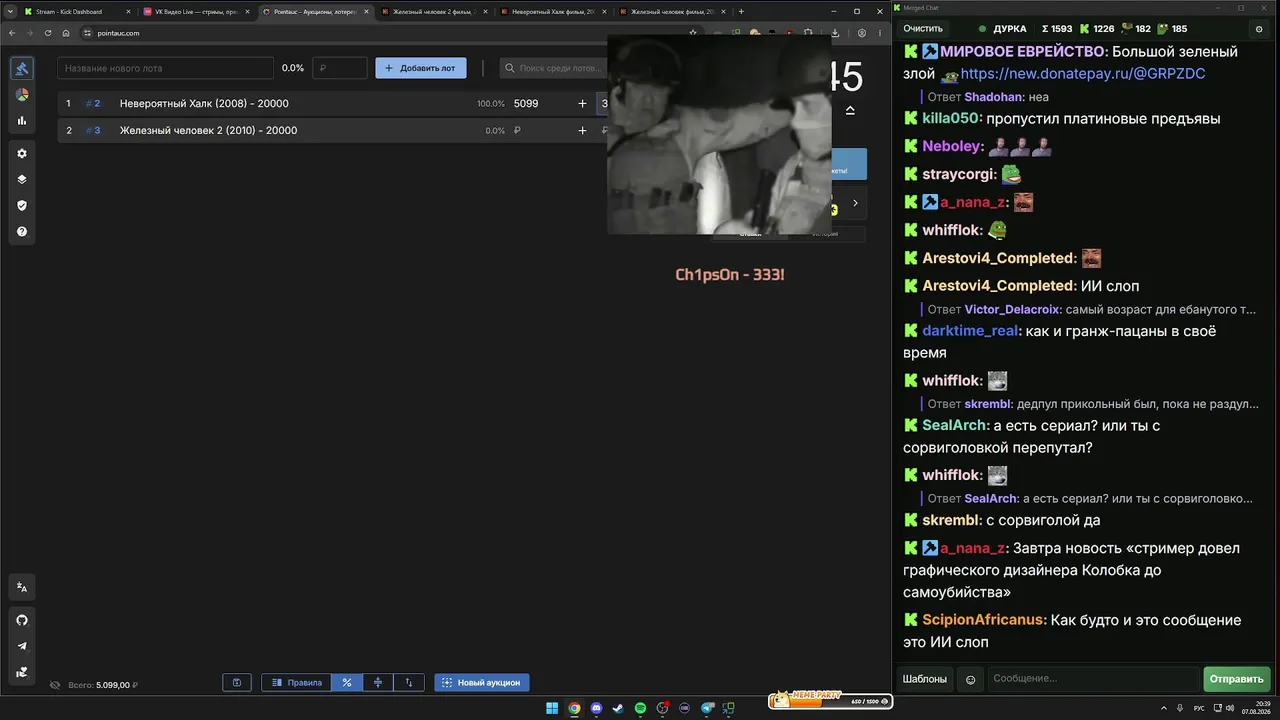Viewport: 1280px width, 720px height.
Task: Open Spotify from the taskbar
Action: point(640,708)
